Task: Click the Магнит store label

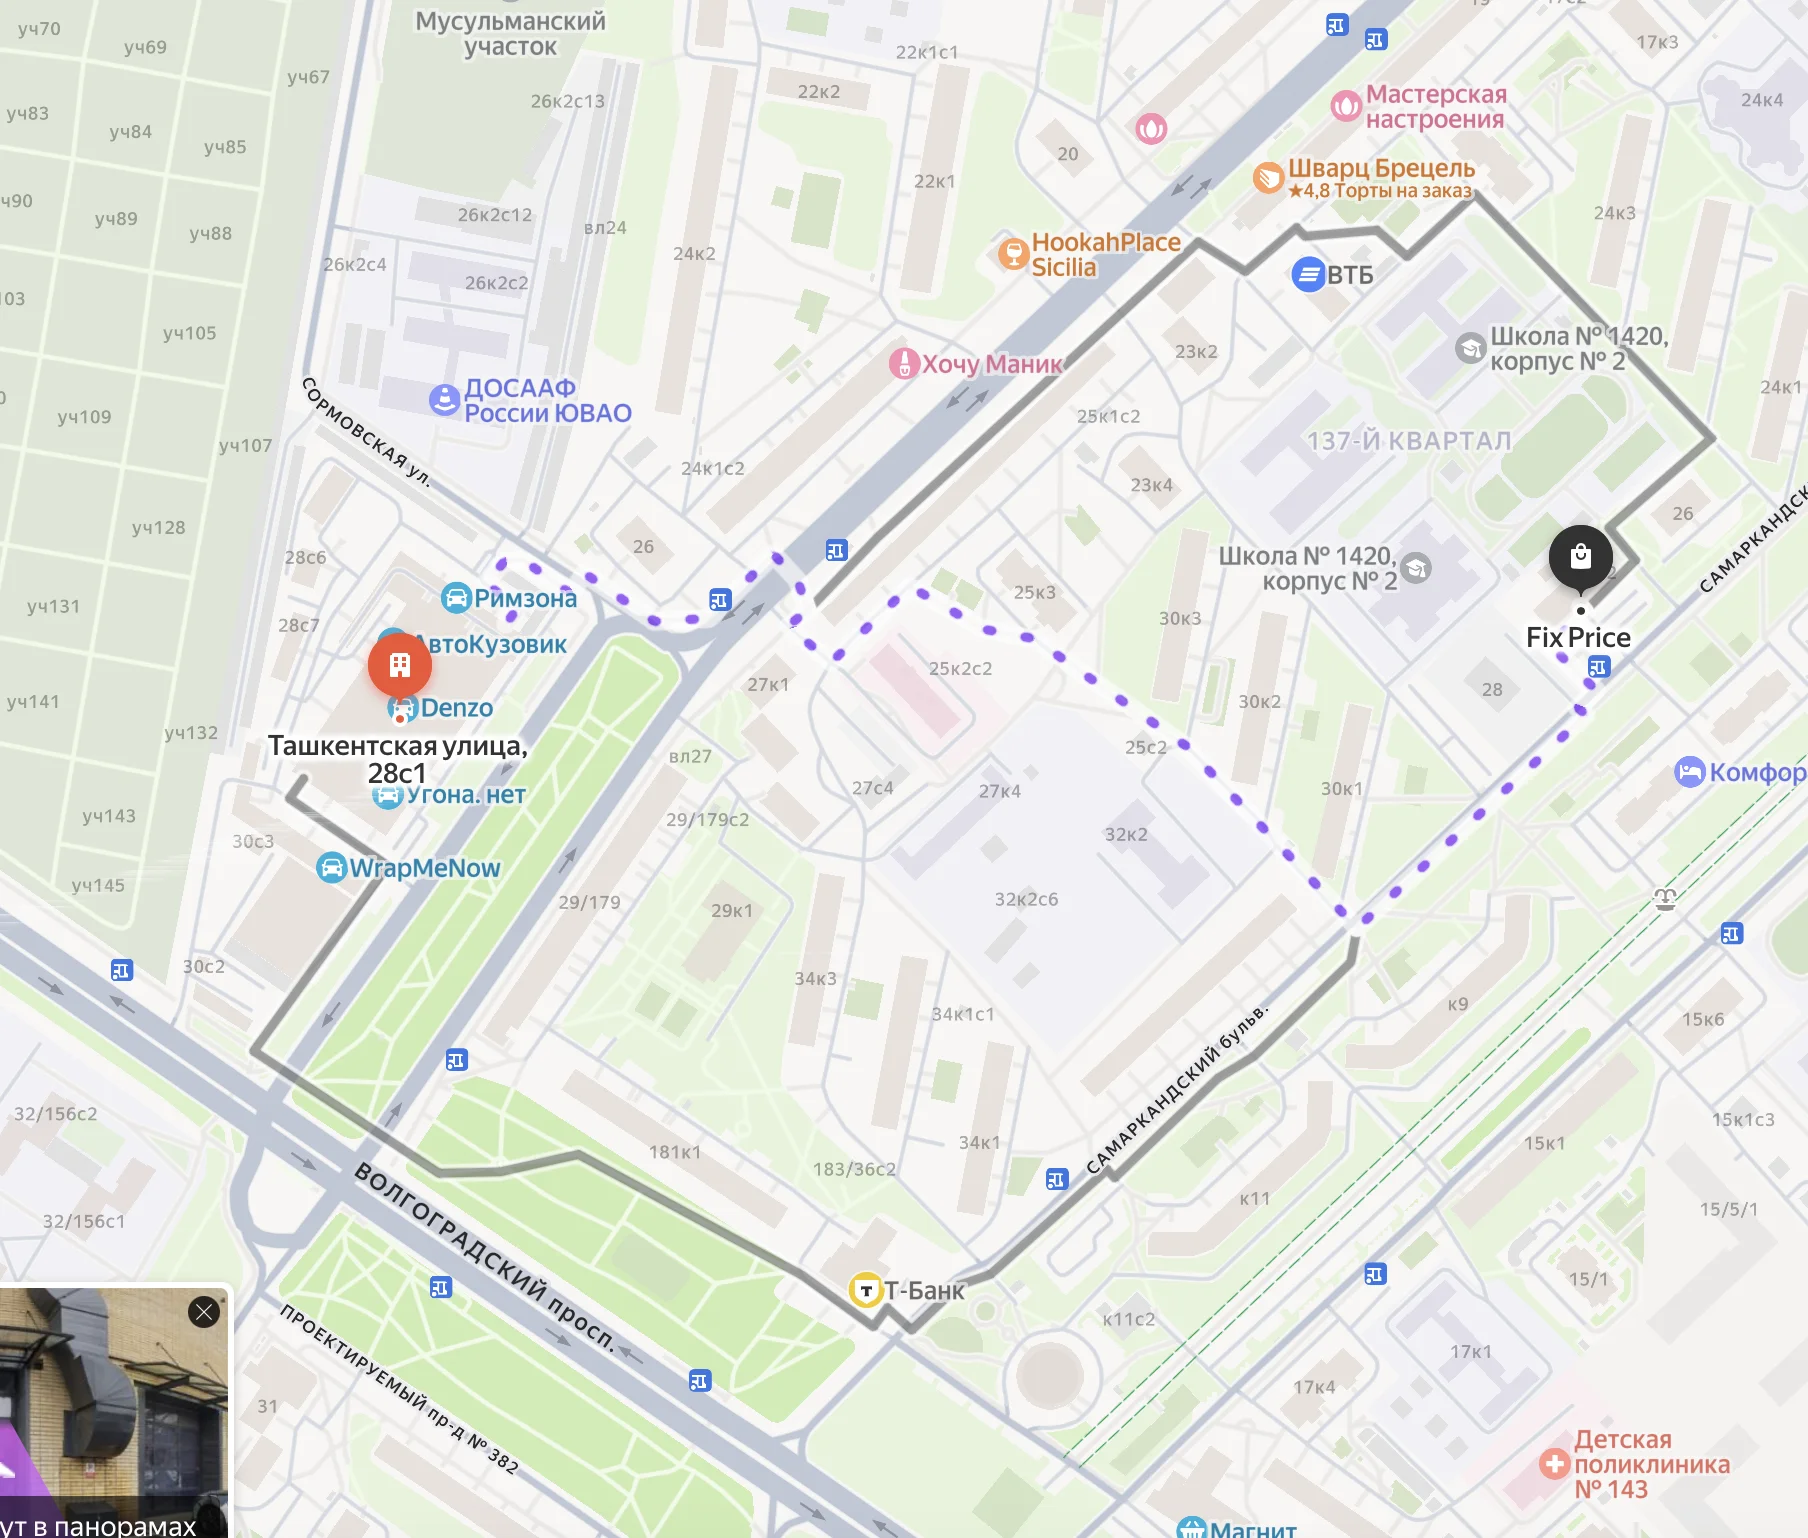Action: [x=1253, y=1529]
